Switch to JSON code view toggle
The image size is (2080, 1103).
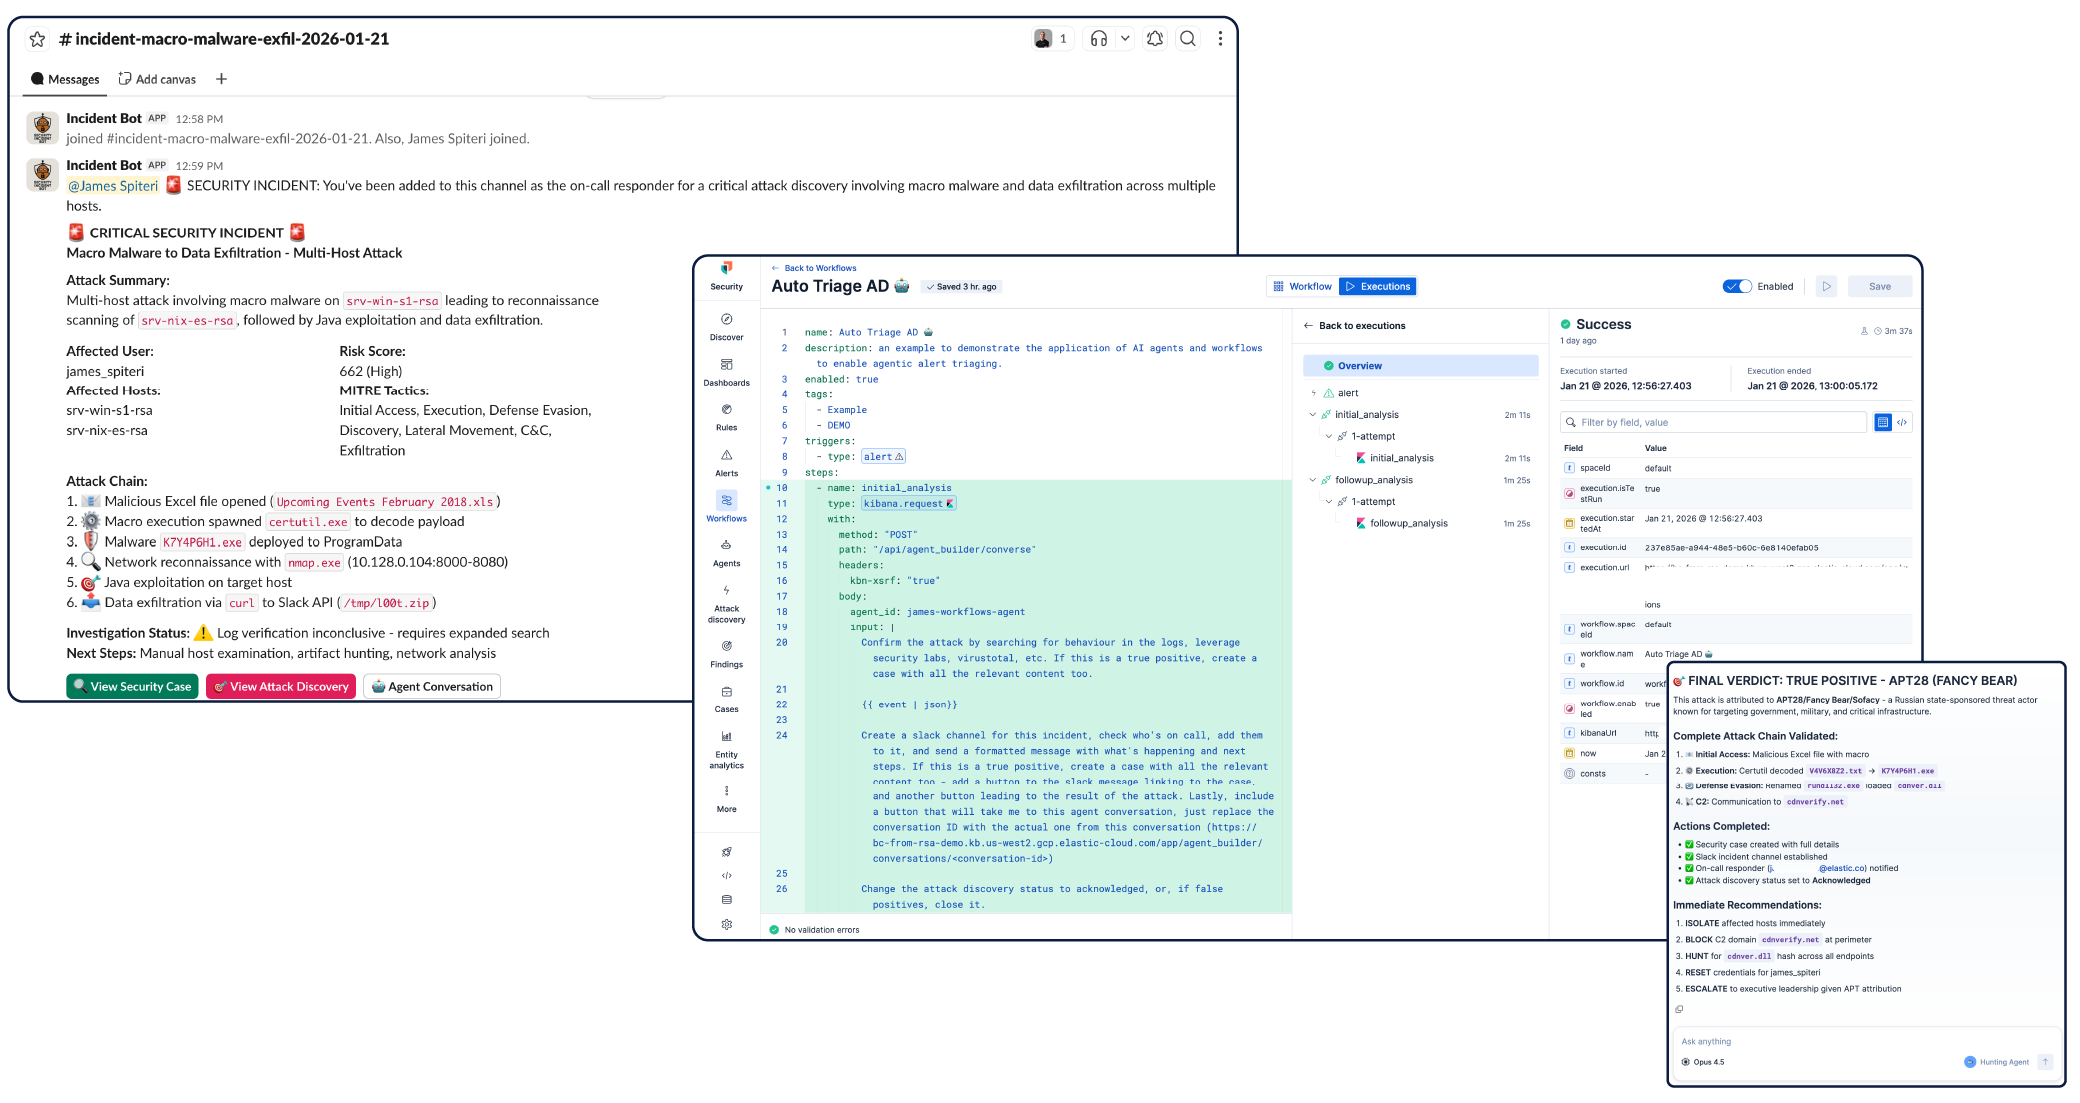(x=1902, y=422)
